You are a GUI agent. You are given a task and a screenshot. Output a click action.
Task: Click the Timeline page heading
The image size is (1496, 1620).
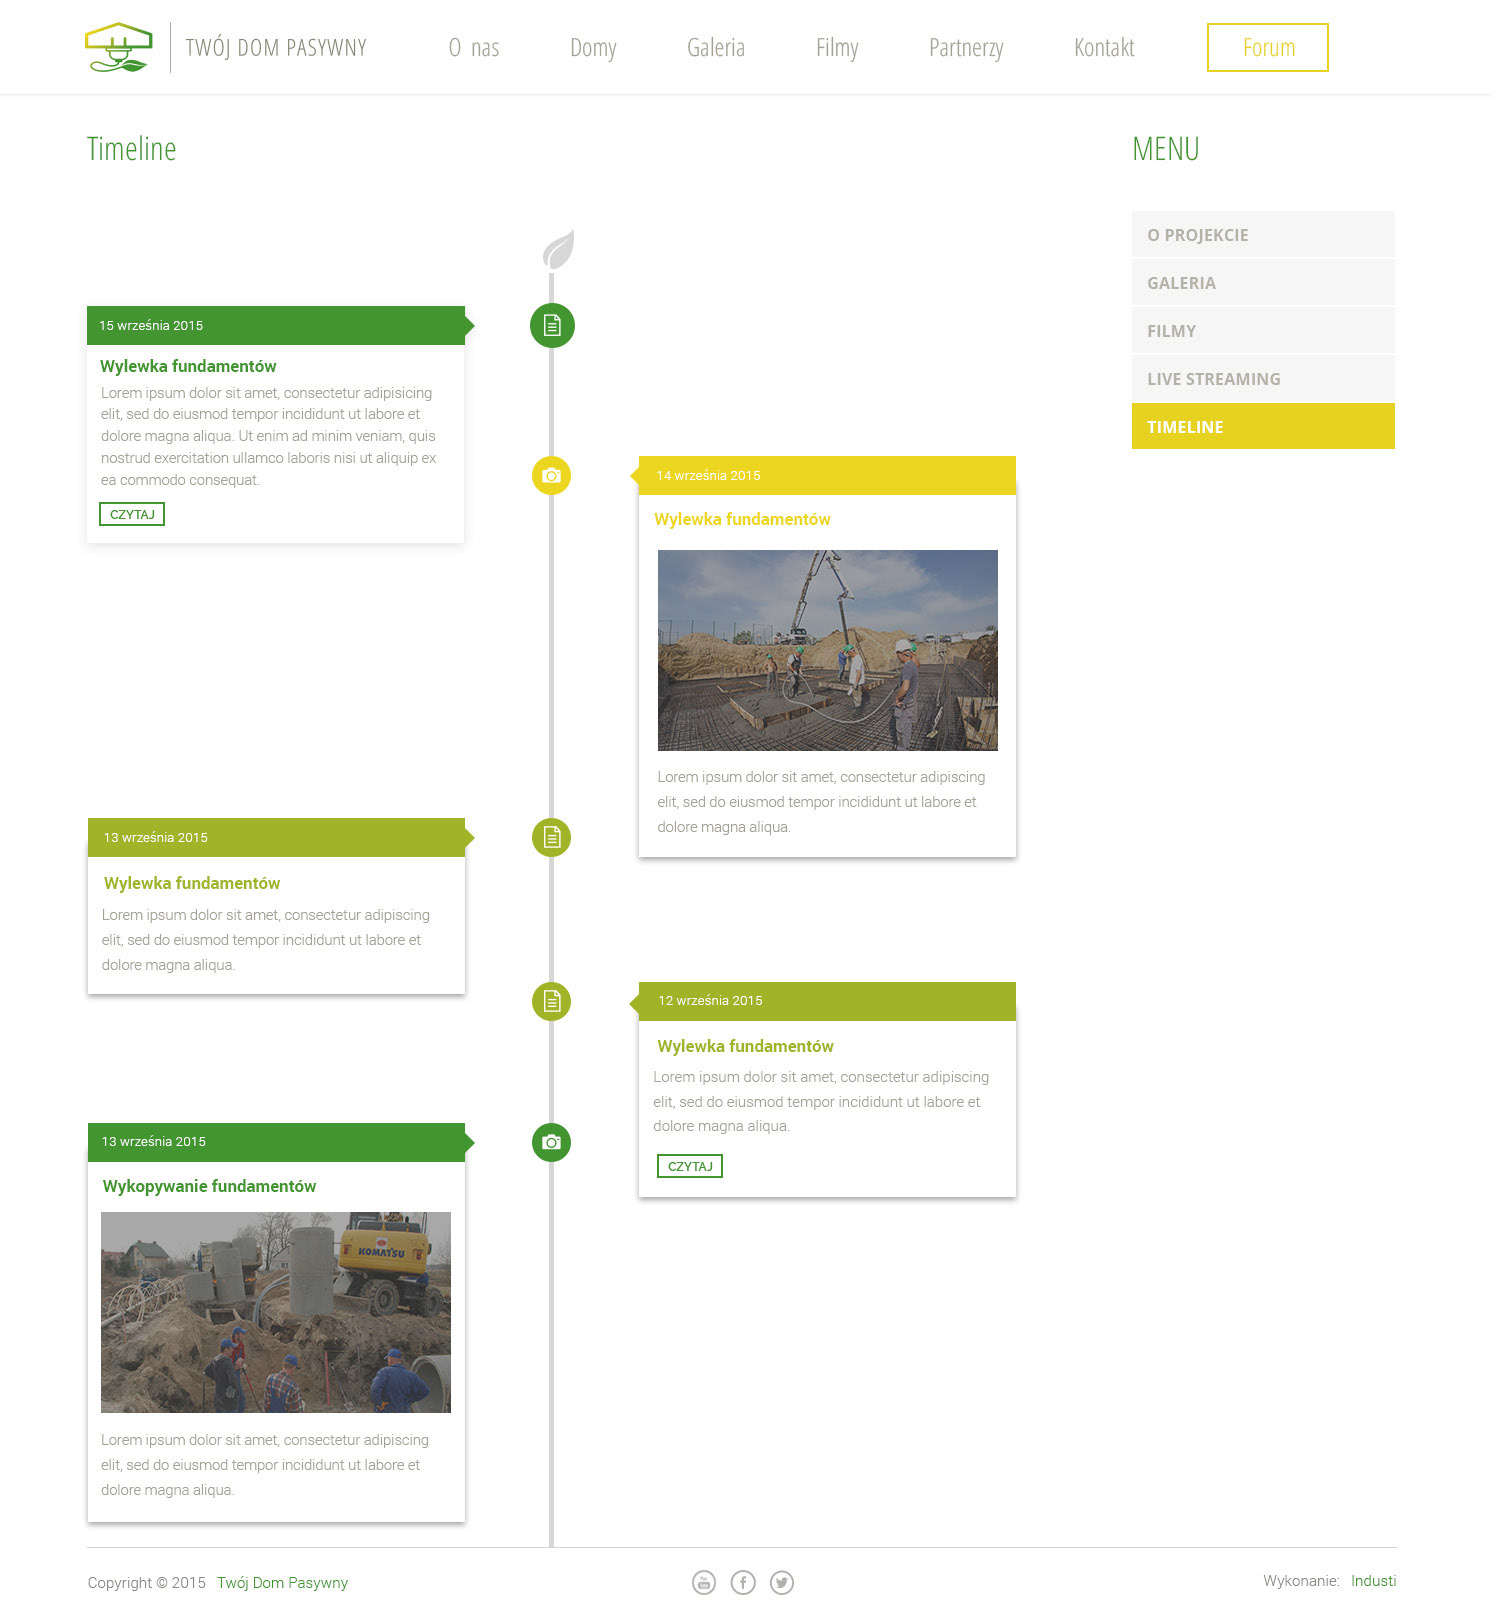coord(131,149)
